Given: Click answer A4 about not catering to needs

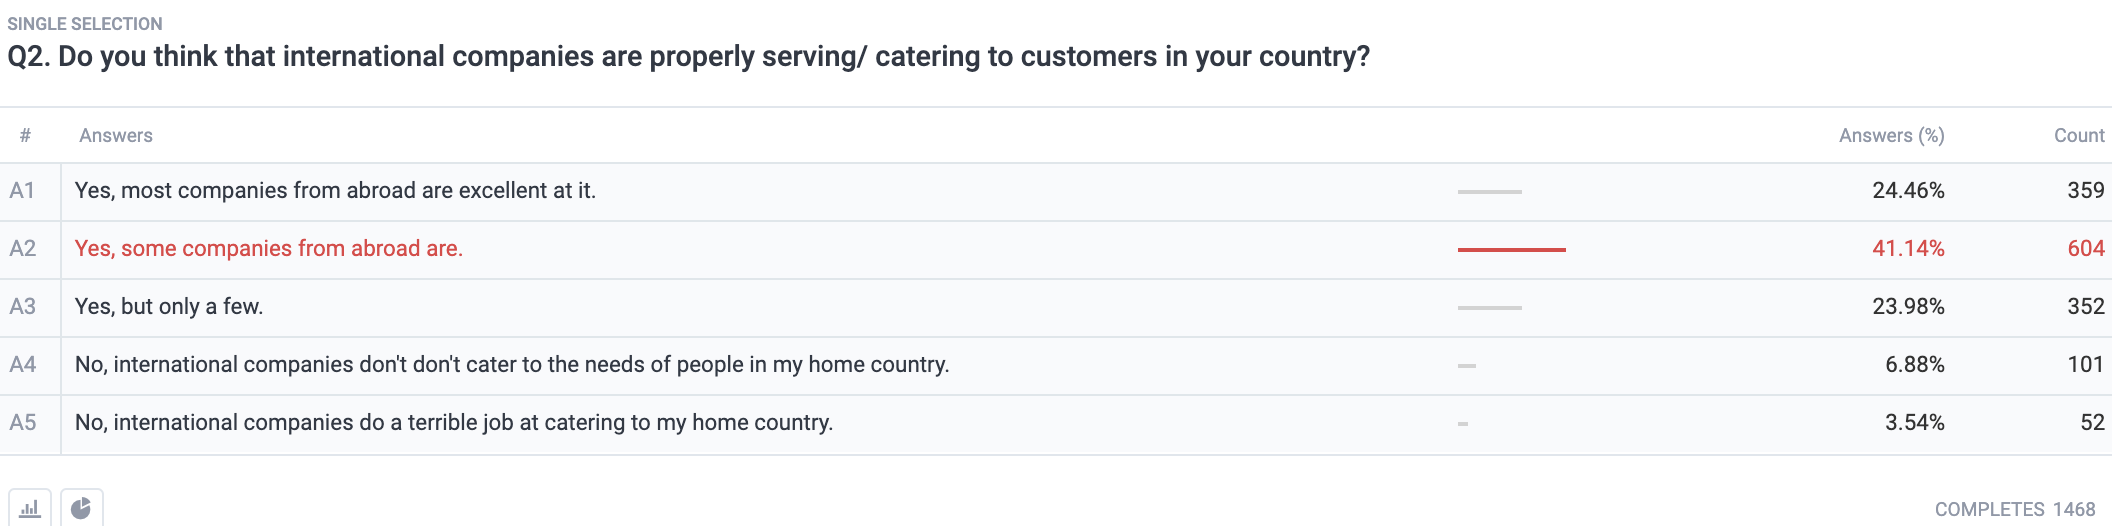Looking at the screenshot, I should pos(512,365).
